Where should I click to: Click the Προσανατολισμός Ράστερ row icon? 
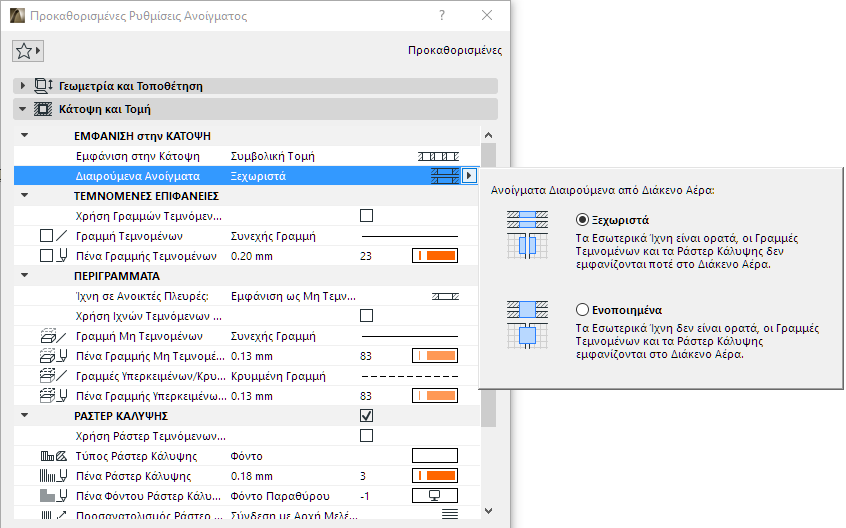pos(53,515)
